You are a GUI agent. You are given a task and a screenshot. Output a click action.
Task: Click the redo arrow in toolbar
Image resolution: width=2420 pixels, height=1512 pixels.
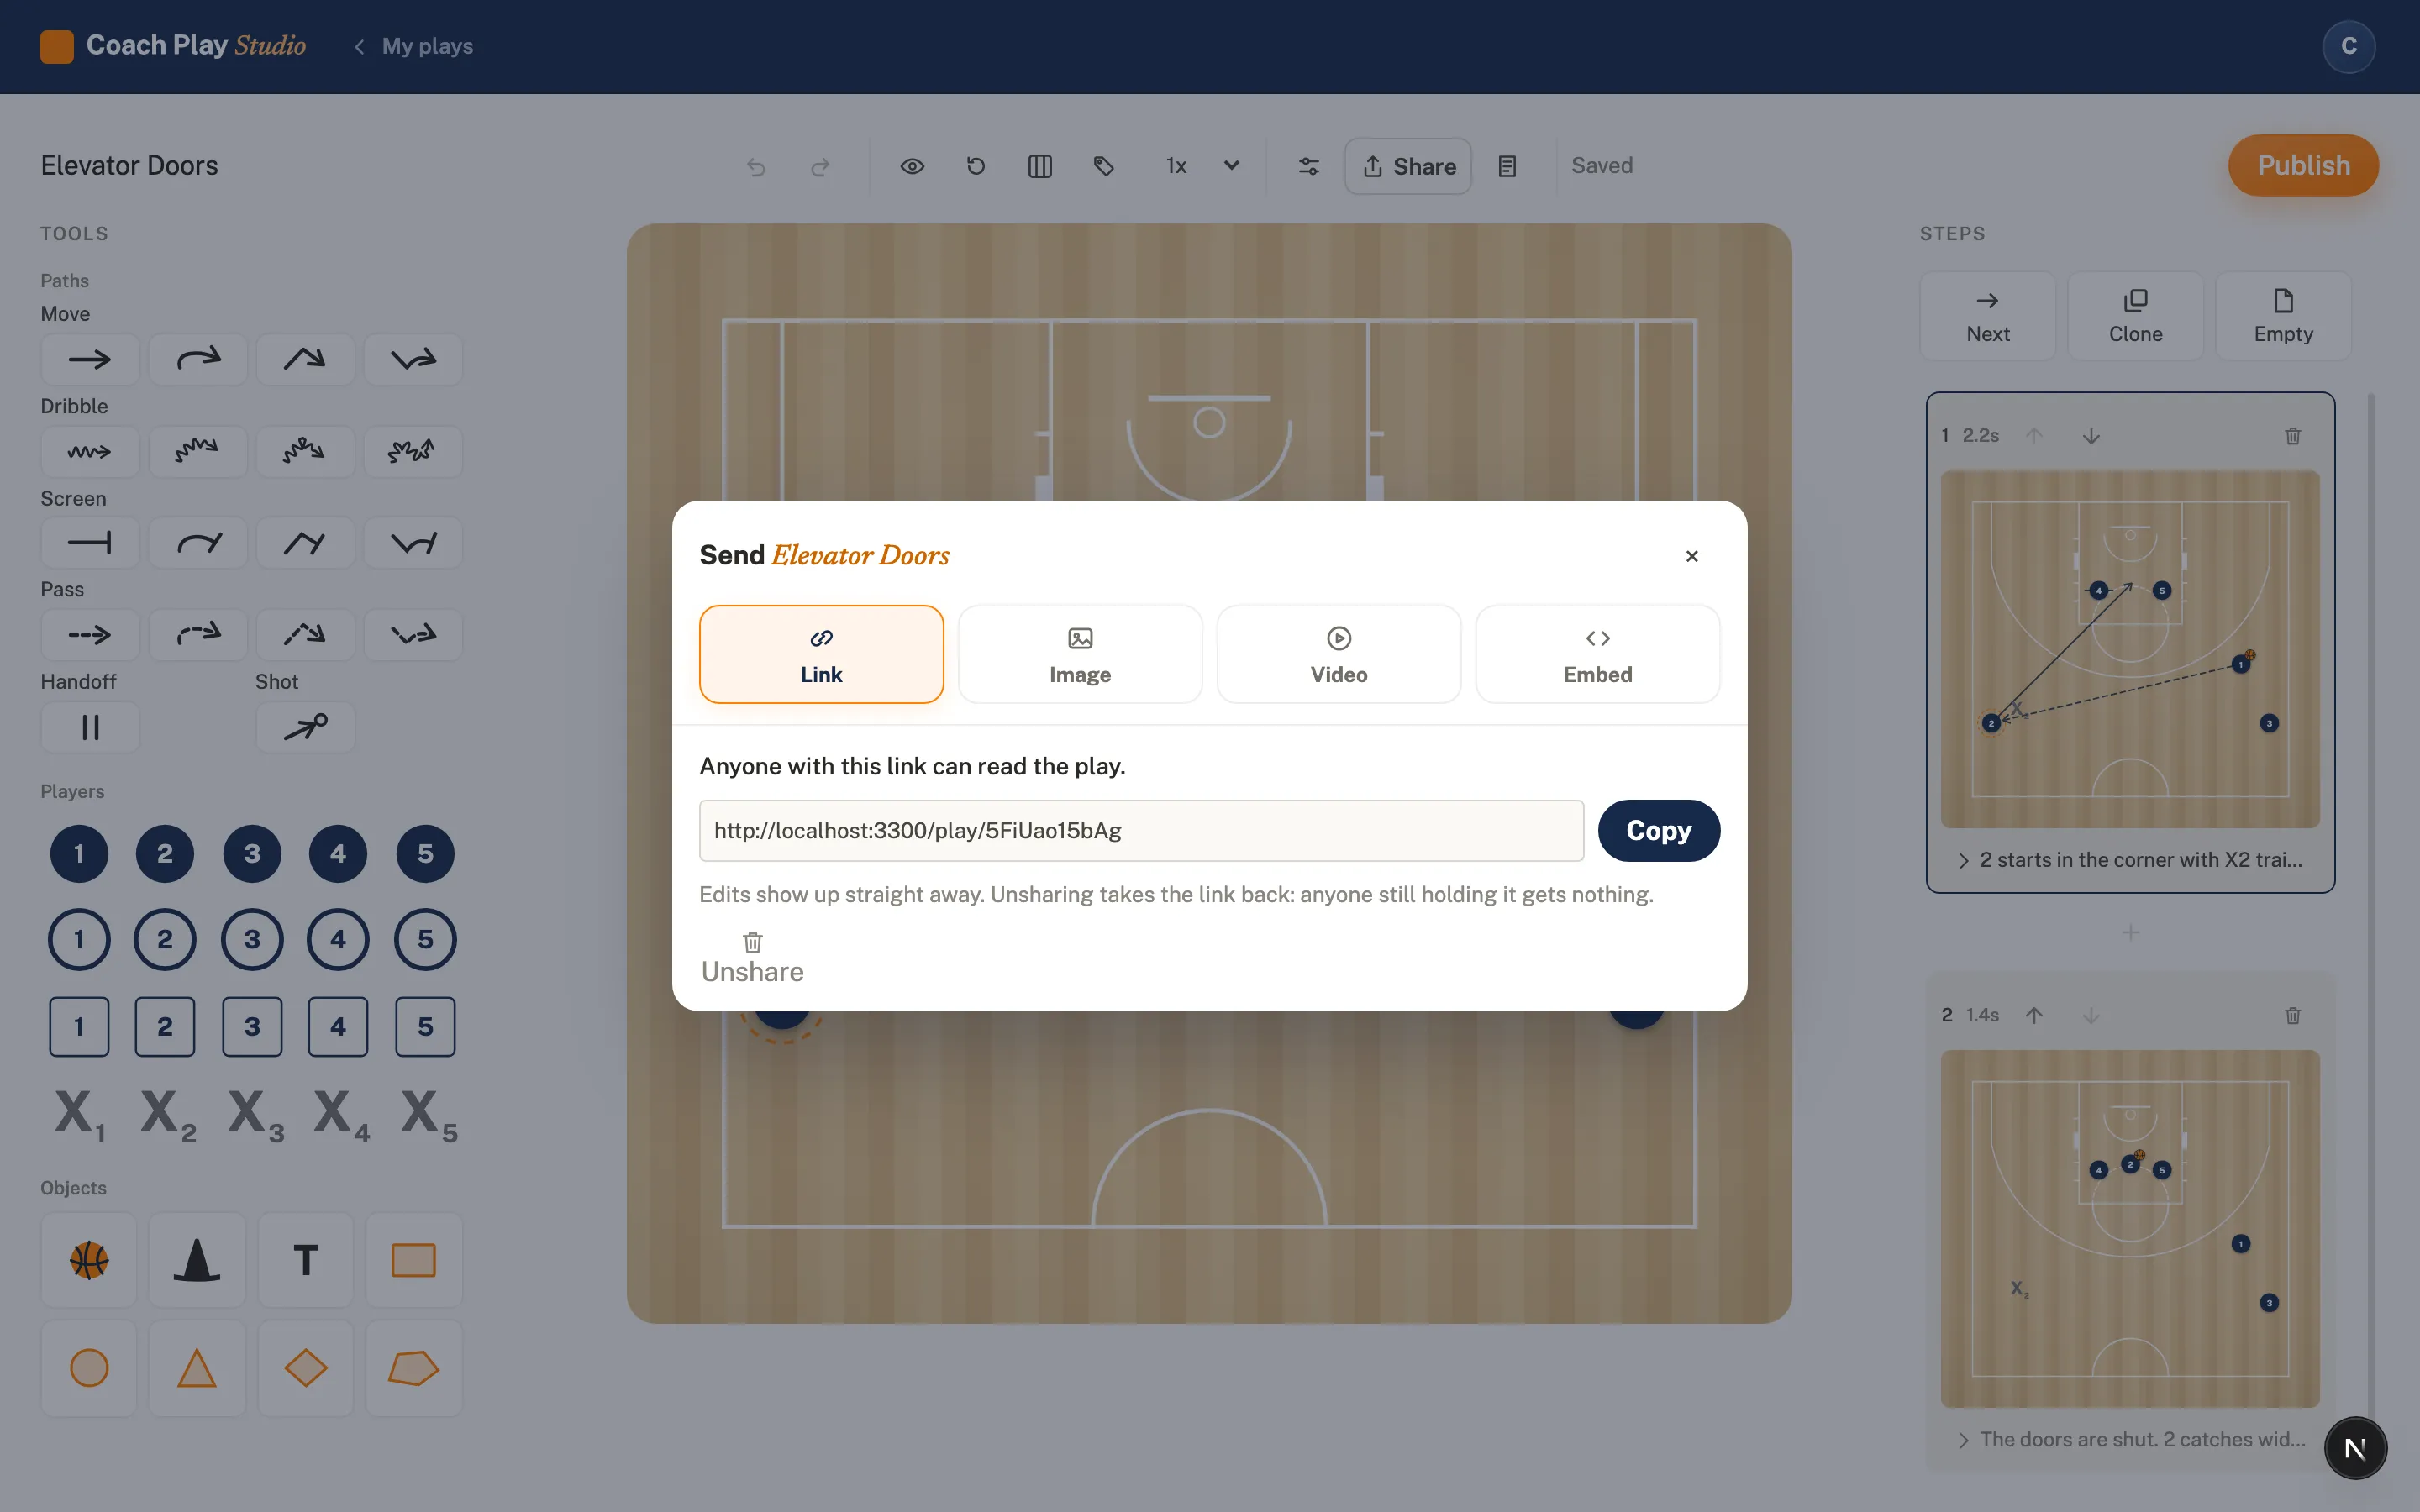(820, 166)
